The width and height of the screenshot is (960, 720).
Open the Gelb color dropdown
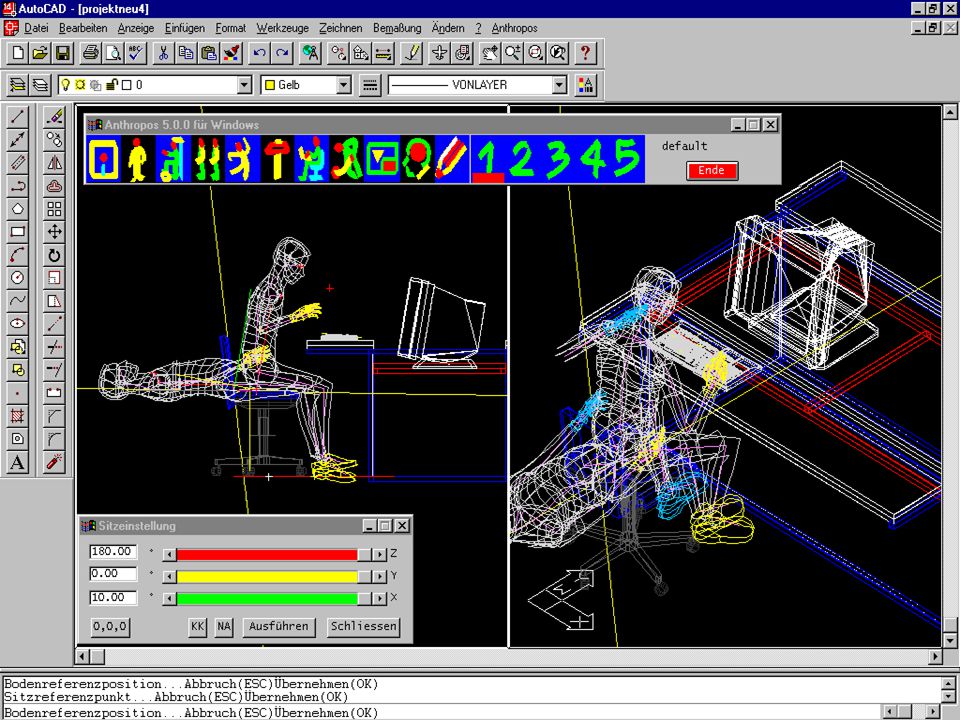(x=344, y=85)
